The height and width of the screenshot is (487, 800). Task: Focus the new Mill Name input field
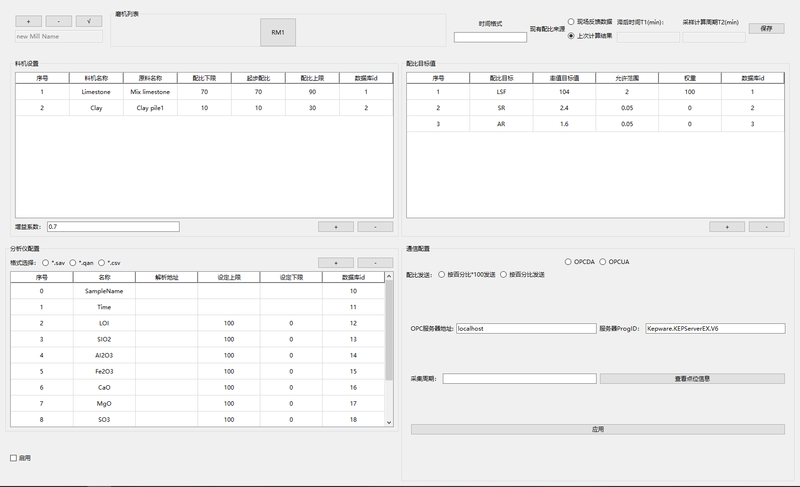pos(59,36)
